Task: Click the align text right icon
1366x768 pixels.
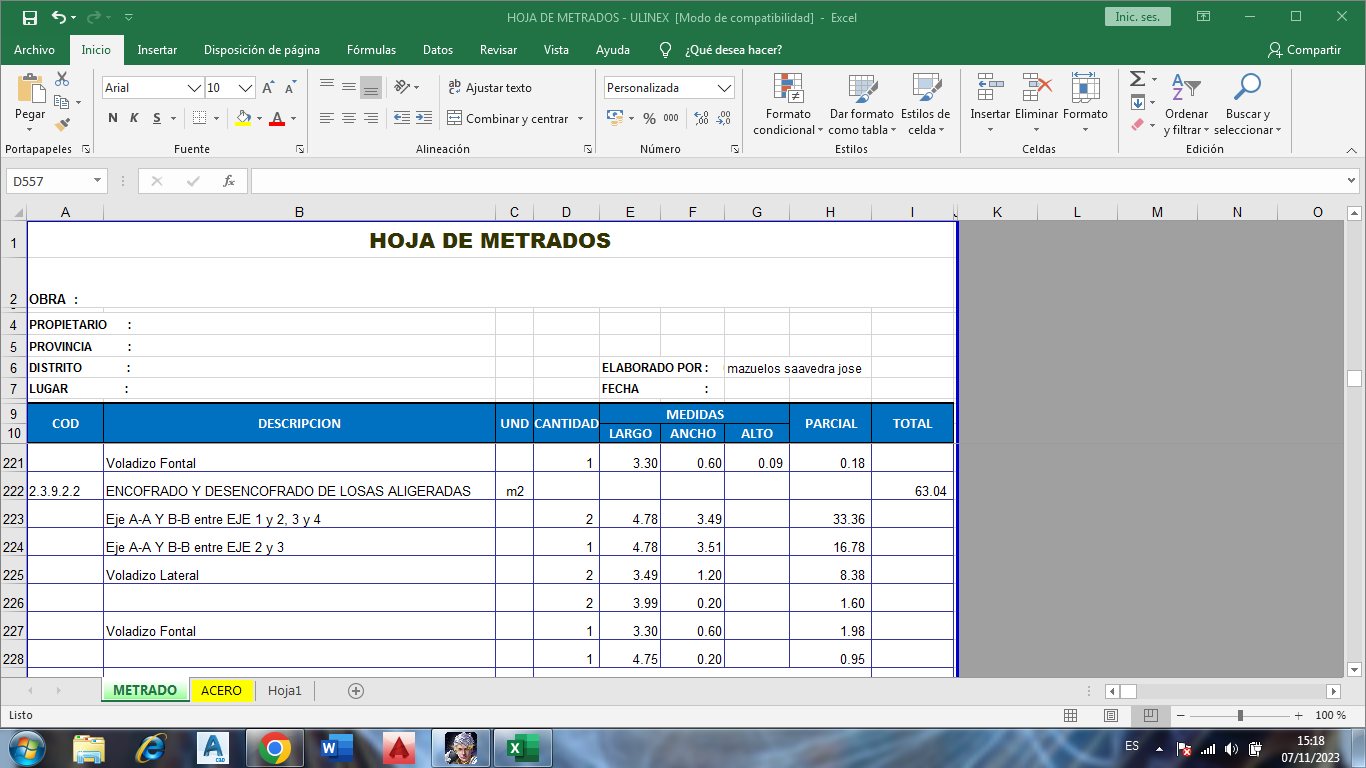Action: (x=371, y=118)
